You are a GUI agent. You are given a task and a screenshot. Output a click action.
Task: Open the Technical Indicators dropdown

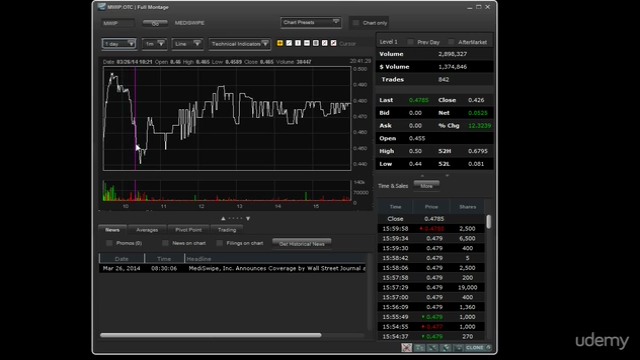click(x=240, y=44)
